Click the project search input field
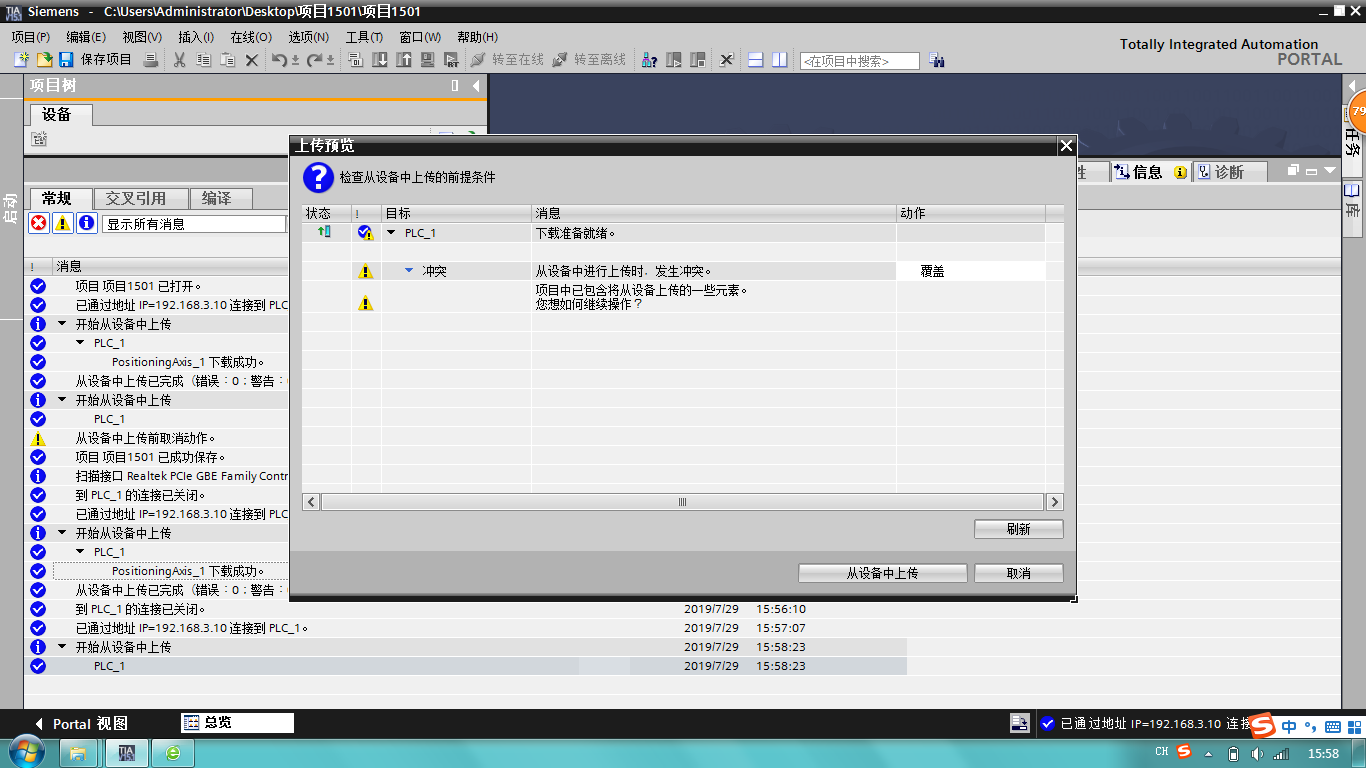 pyautogui.click(x=859, y=61)
